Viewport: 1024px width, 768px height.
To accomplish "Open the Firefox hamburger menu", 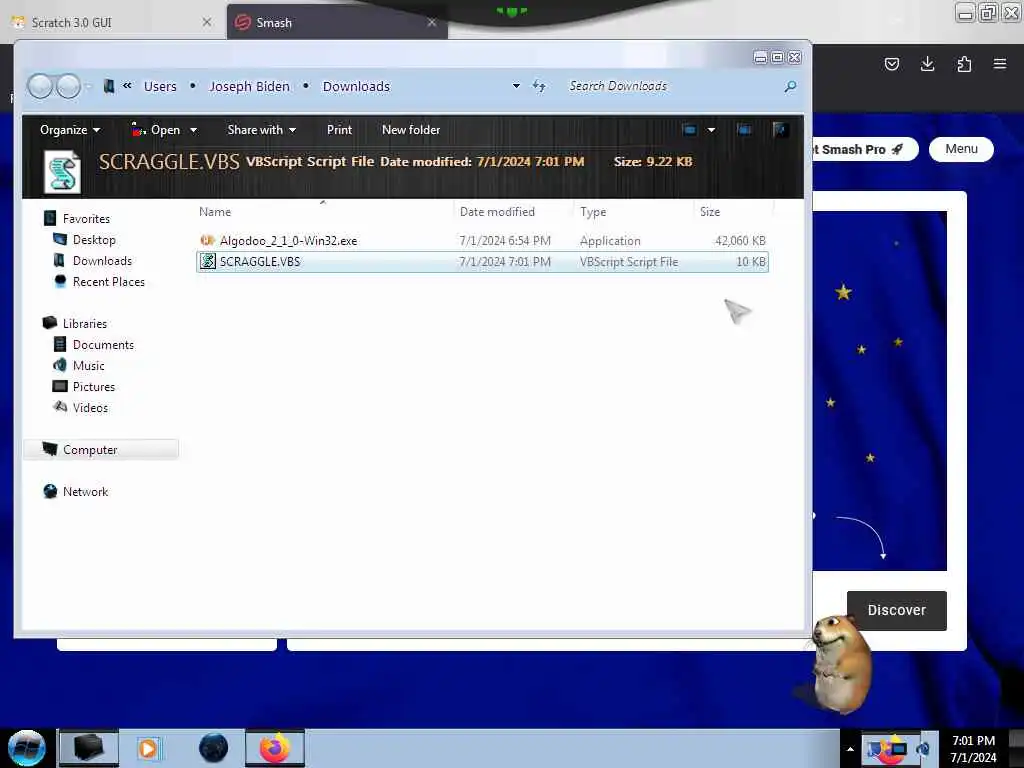I will pos(1000,64).
